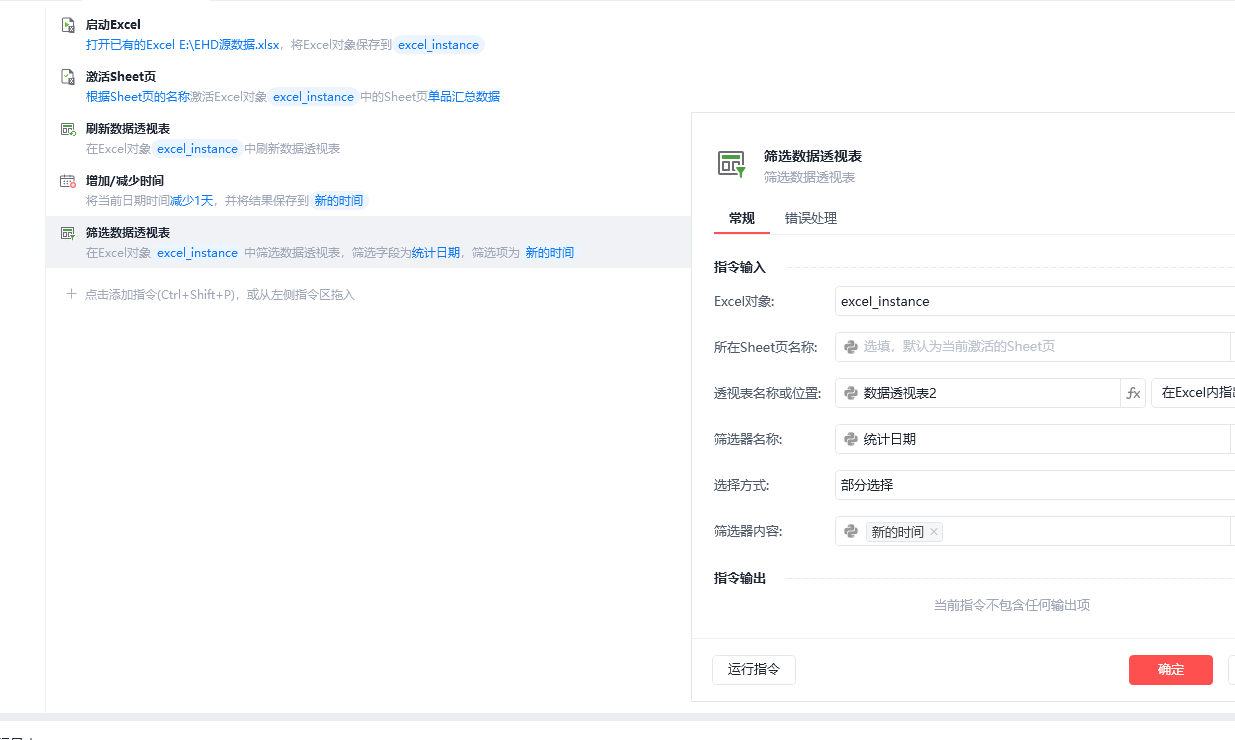Image resolution: width=1235 pixels, height=740 pixels.
Task: Click the 增加/减少时间 calendar icon
Action: click(68, 181)
